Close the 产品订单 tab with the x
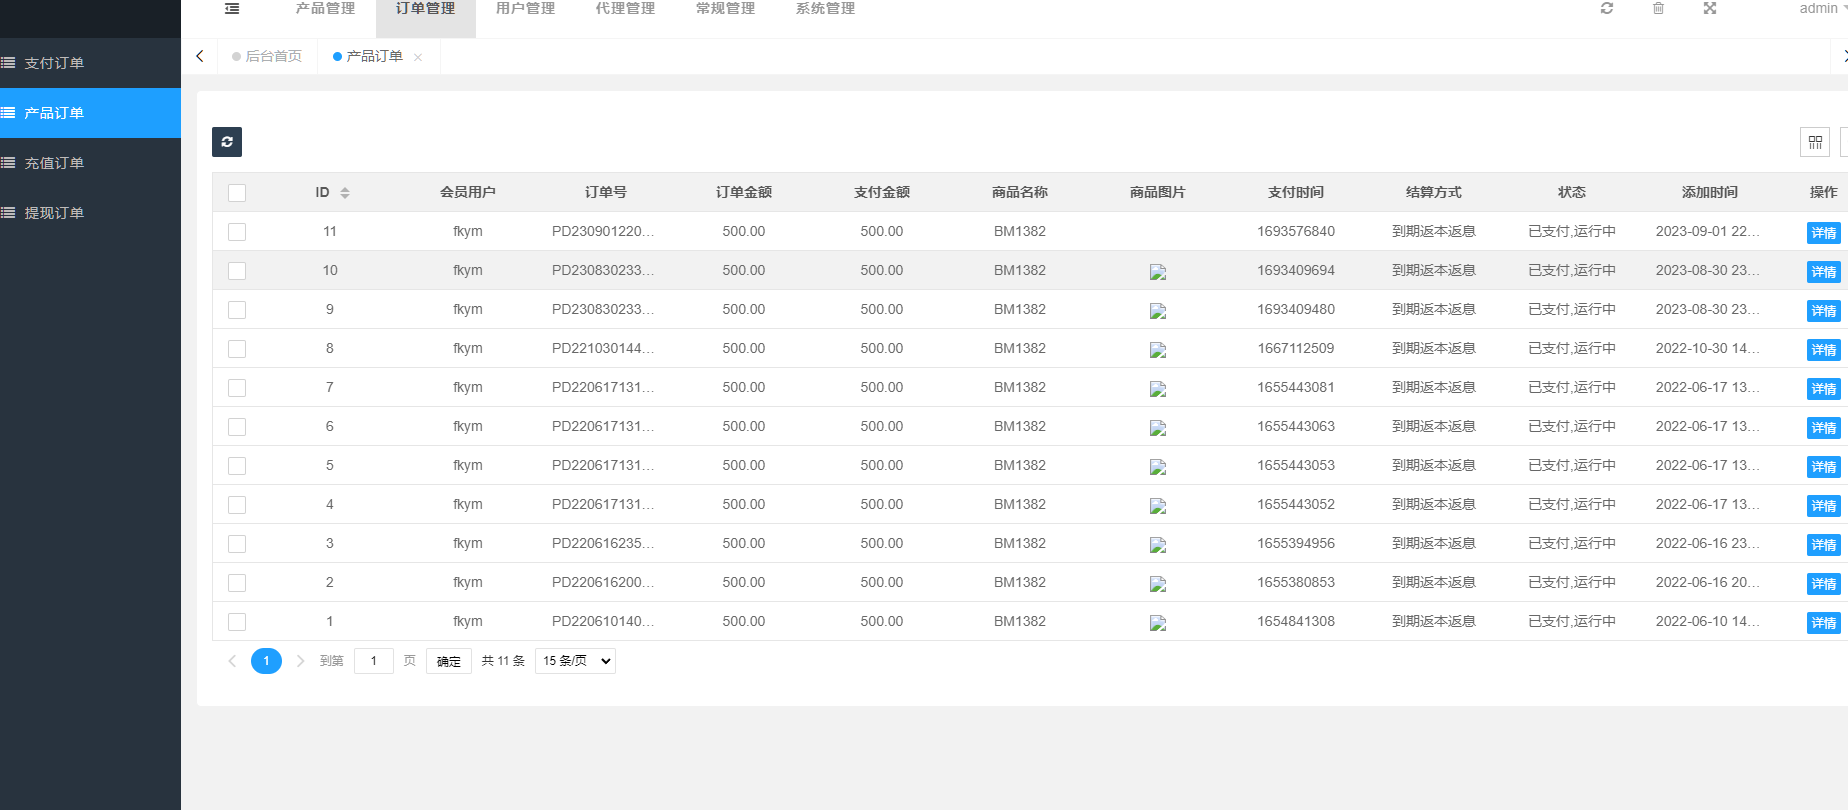Screen dimensions: 1848x810 click(418, 58)
